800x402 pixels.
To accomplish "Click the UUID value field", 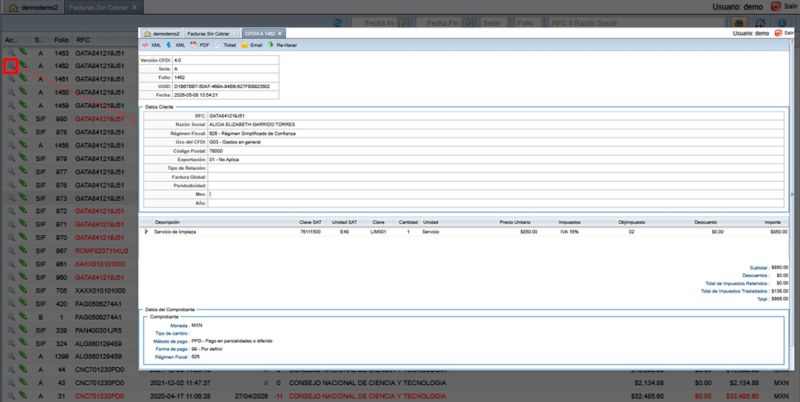I will (226, 86).
